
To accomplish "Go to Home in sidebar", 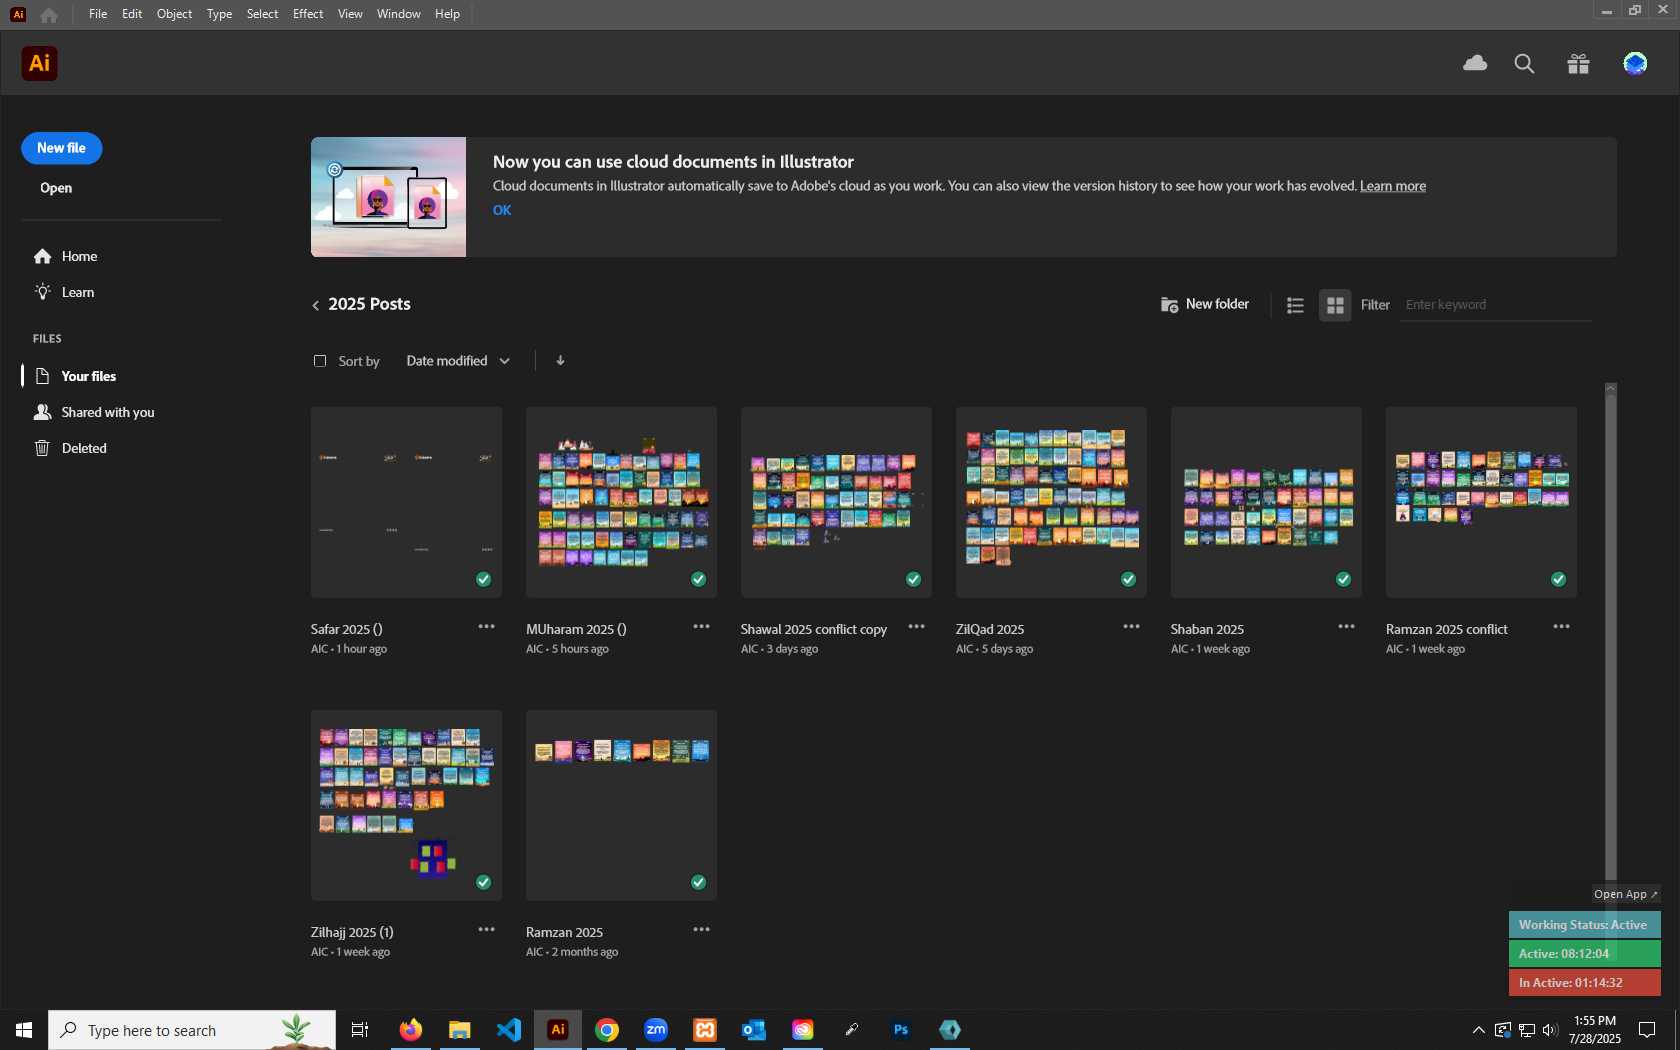I will (66, 257).
